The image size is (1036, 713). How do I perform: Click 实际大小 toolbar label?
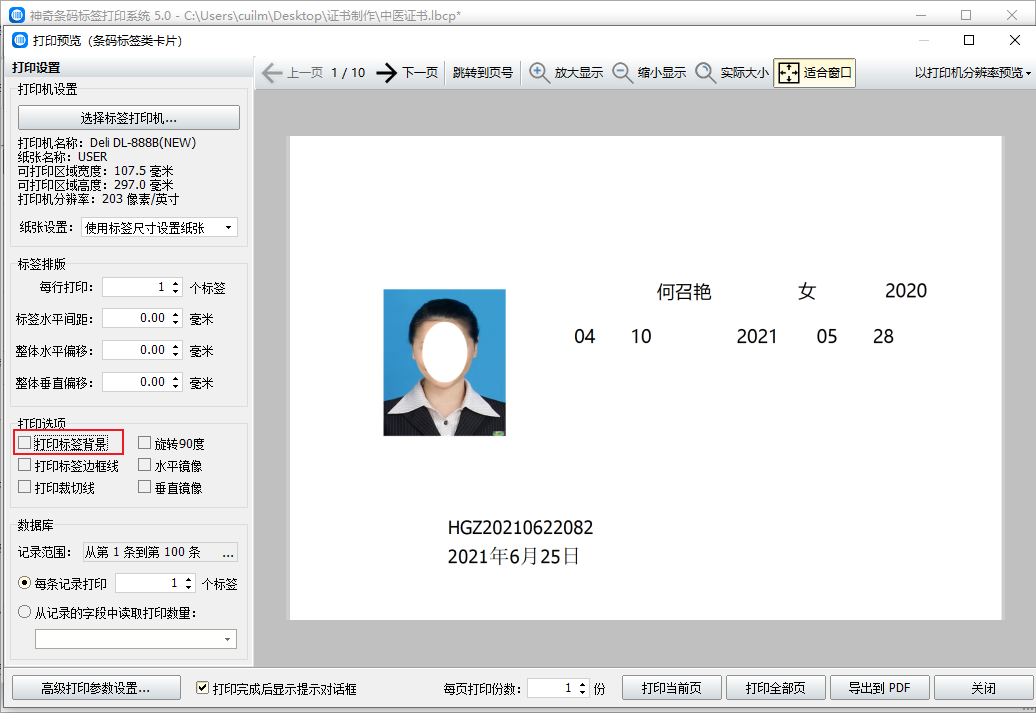pyautogui.click(x=745, y=73)
